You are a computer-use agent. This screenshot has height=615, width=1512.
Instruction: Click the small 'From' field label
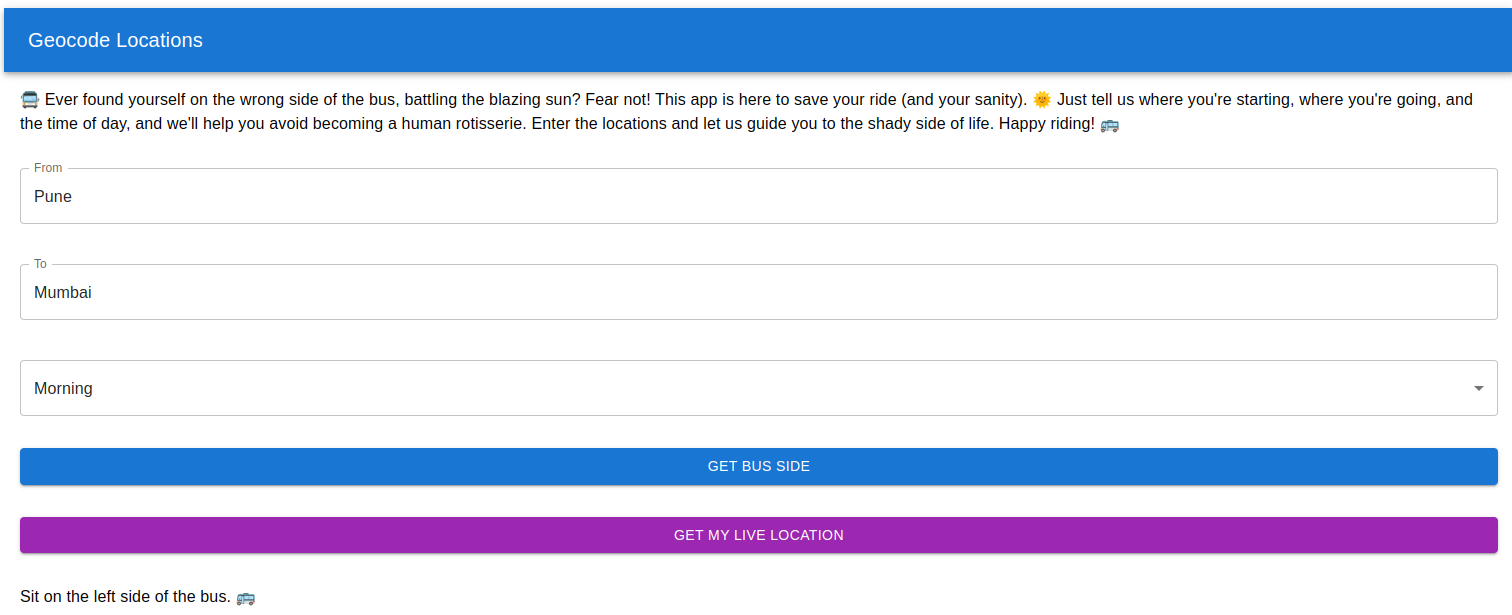click(x=48, y=168)
